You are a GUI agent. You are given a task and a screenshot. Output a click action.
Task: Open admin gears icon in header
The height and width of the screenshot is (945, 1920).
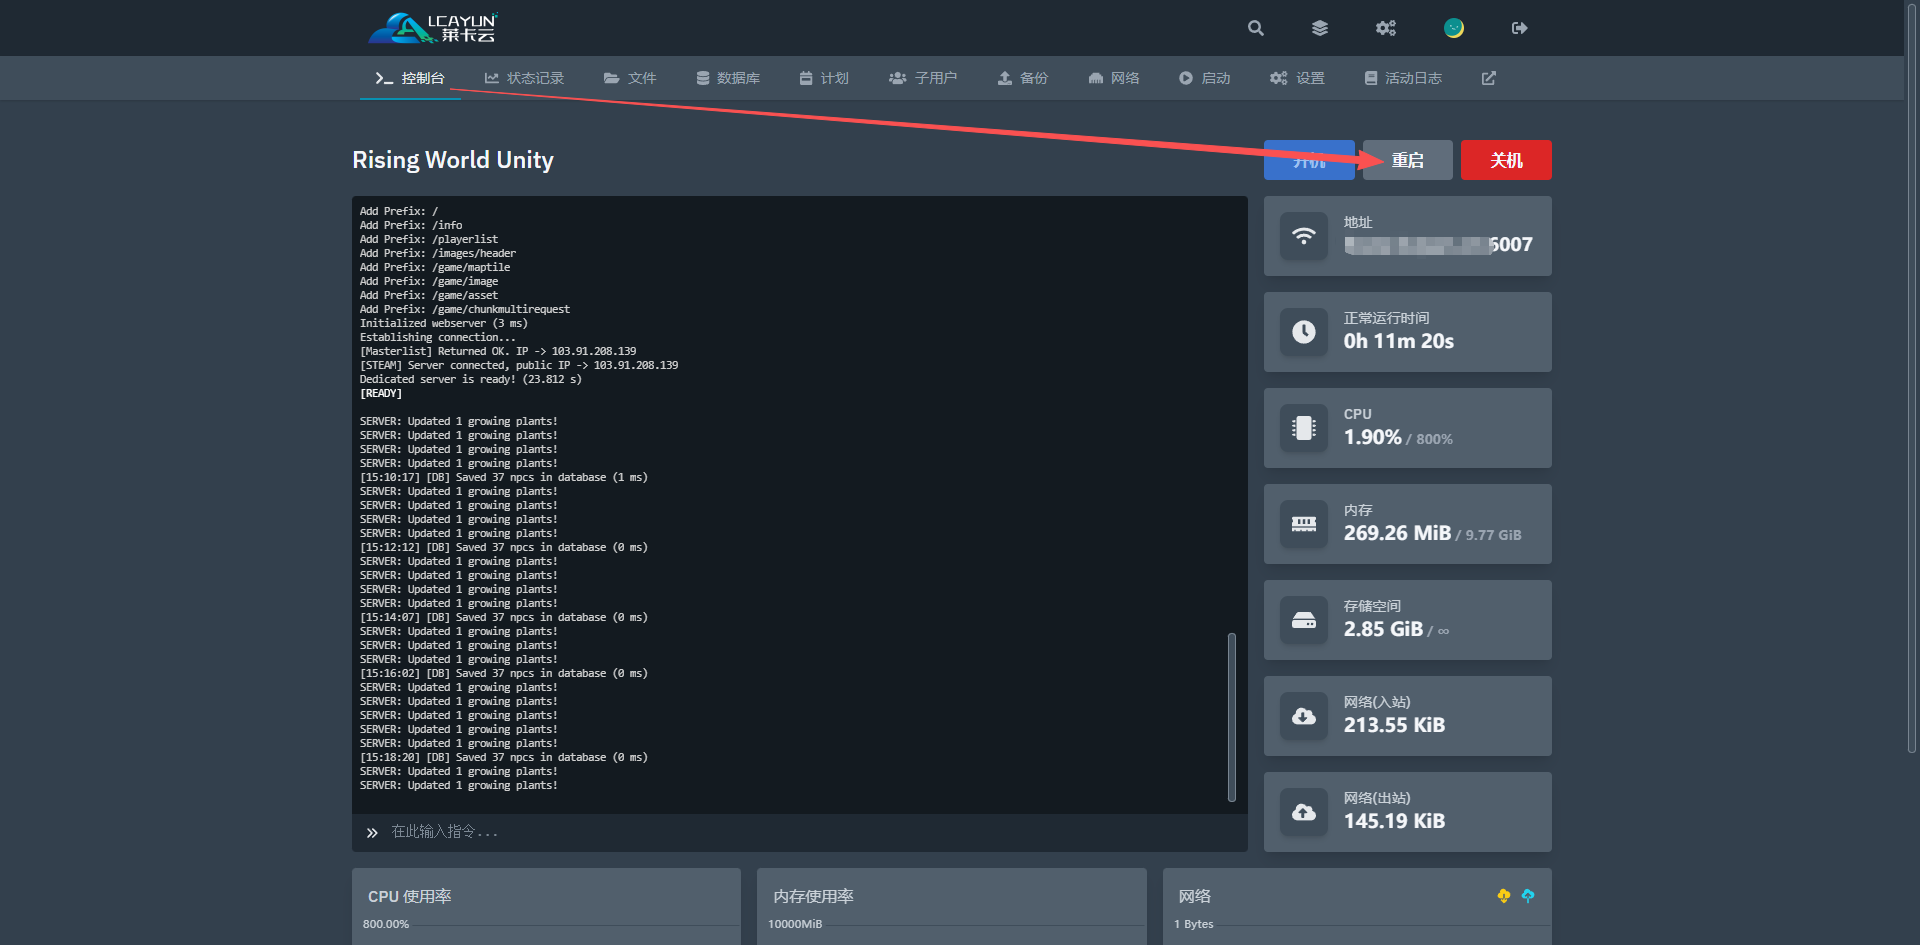[1386, 28]
